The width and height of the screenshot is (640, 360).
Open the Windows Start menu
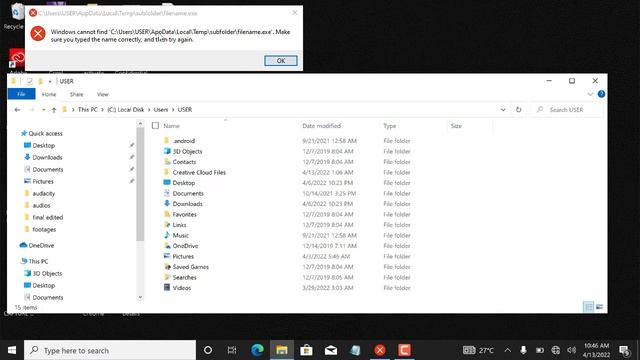coord(12,350)
